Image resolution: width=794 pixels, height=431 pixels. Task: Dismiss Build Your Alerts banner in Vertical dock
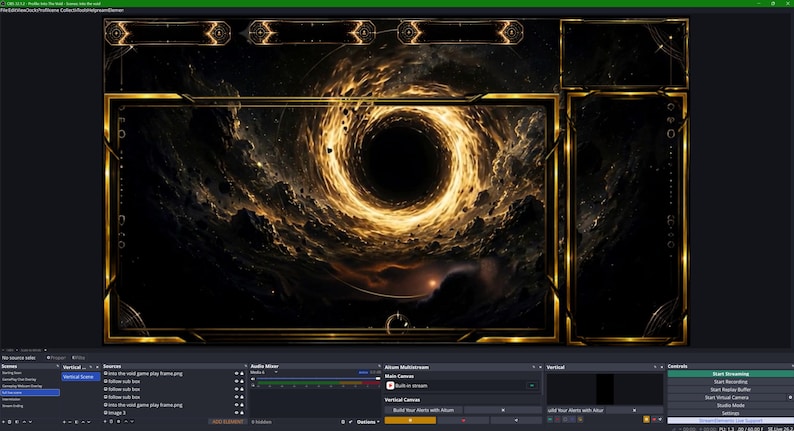(x=634, y=410)
